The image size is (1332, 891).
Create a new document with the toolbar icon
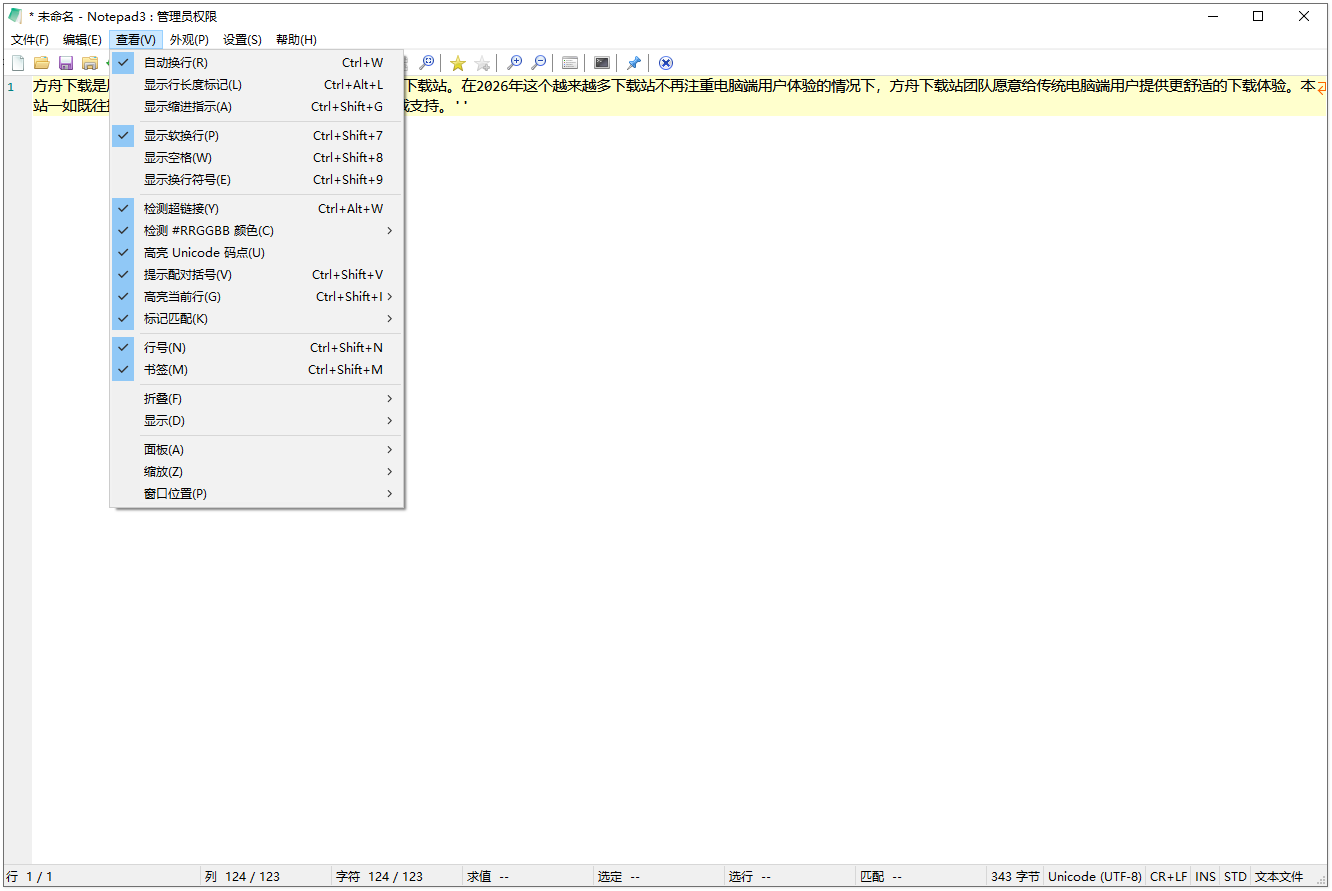tap(17, 62)
